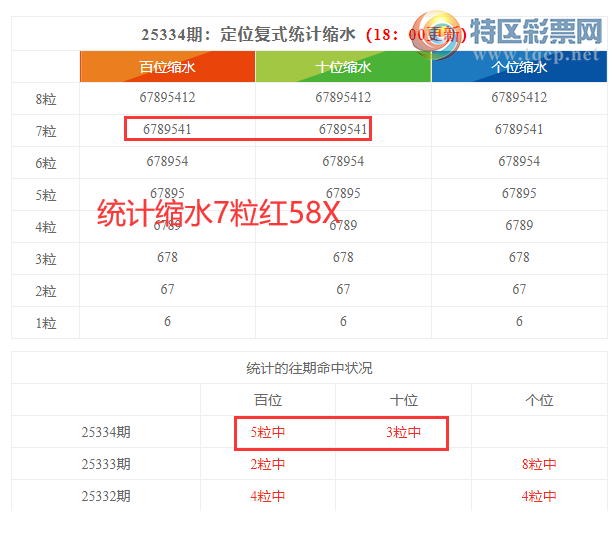Click the red 3粒中 result under 十位

point(403,433)
